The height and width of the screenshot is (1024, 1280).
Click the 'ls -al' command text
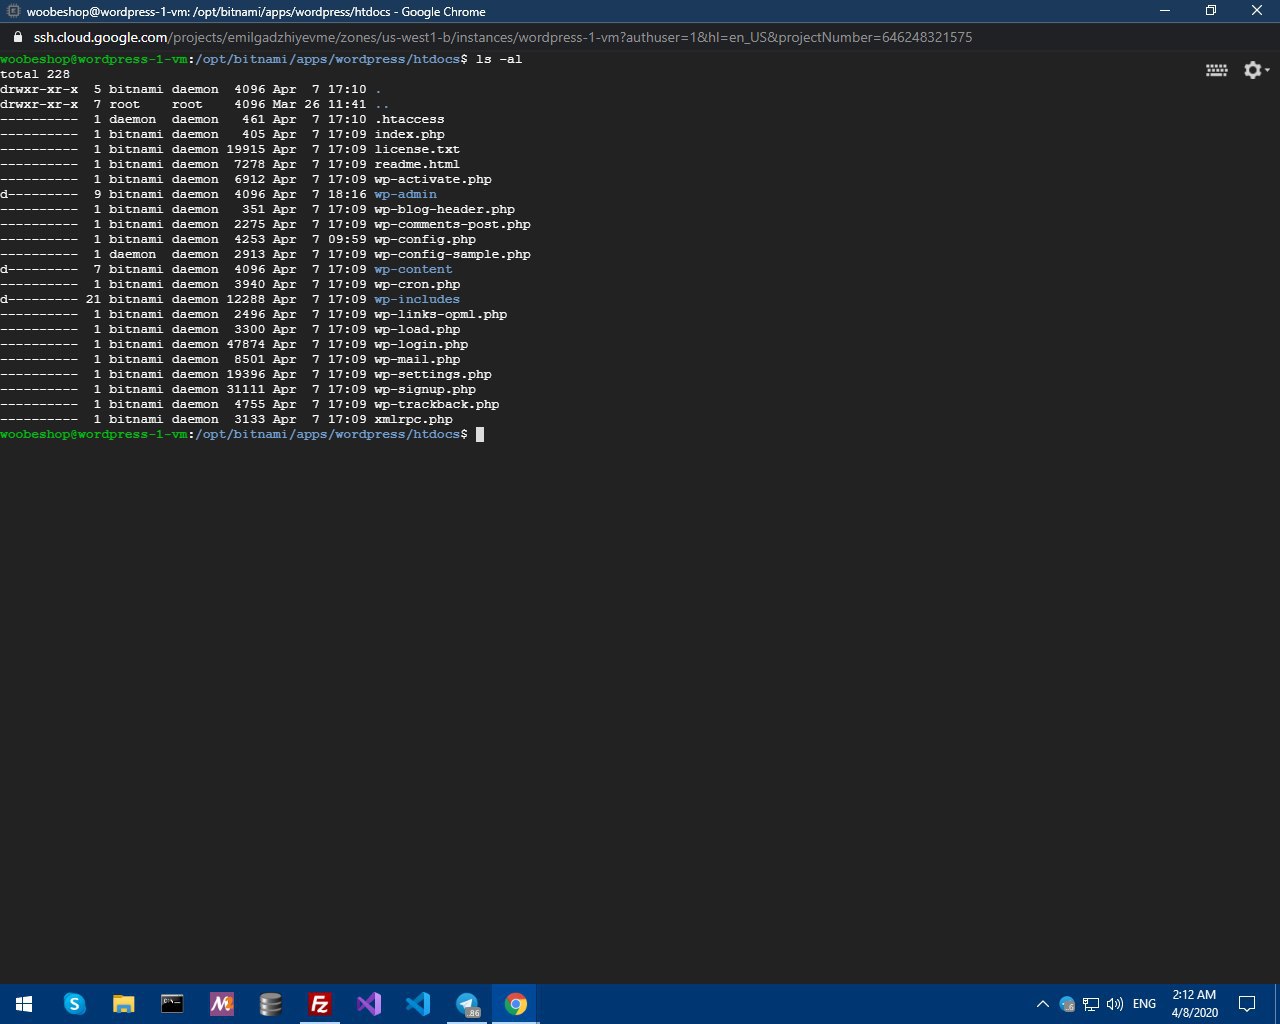[x=499, y=59]
